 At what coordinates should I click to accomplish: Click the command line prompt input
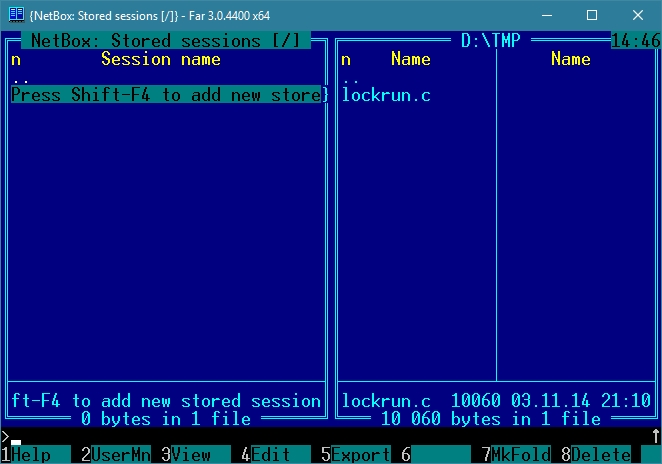329,437
